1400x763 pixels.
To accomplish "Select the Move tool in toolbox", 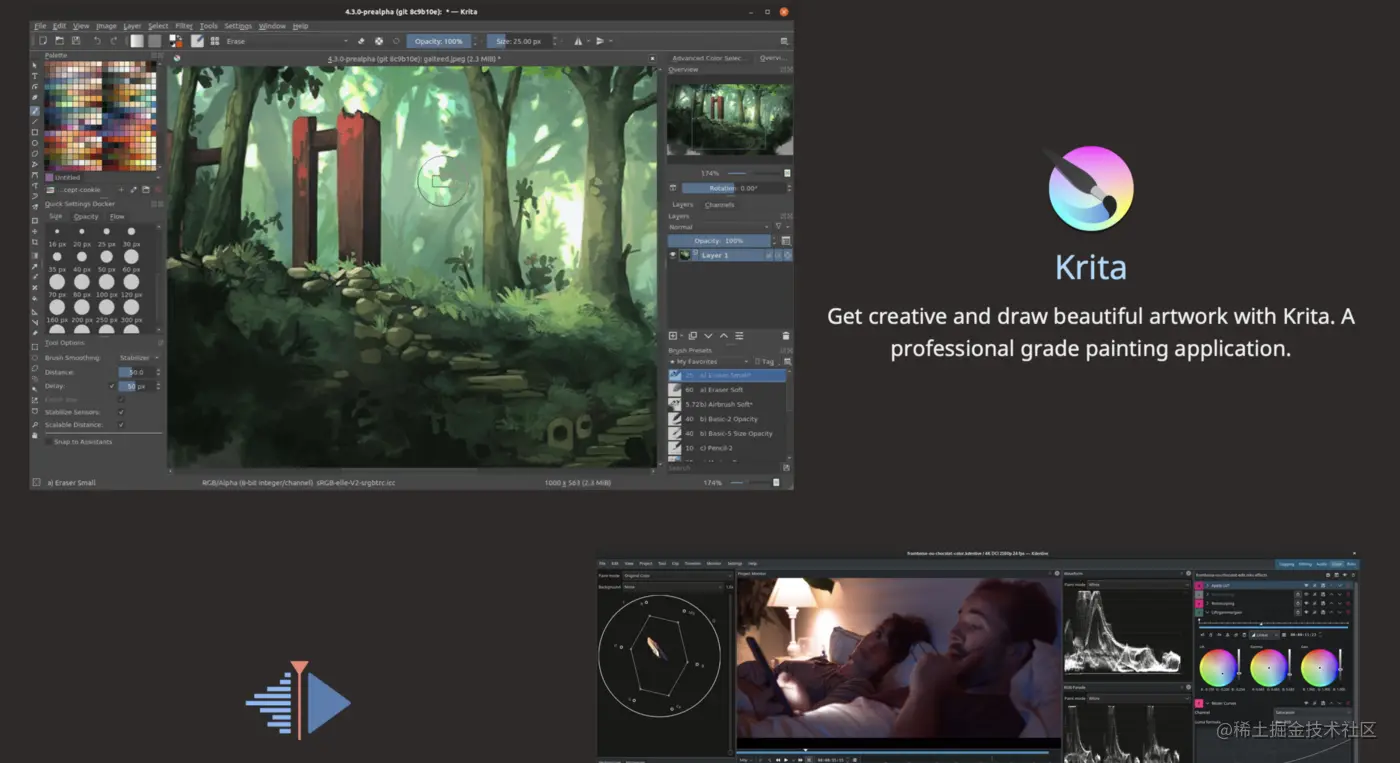I will tap(35, 231).
